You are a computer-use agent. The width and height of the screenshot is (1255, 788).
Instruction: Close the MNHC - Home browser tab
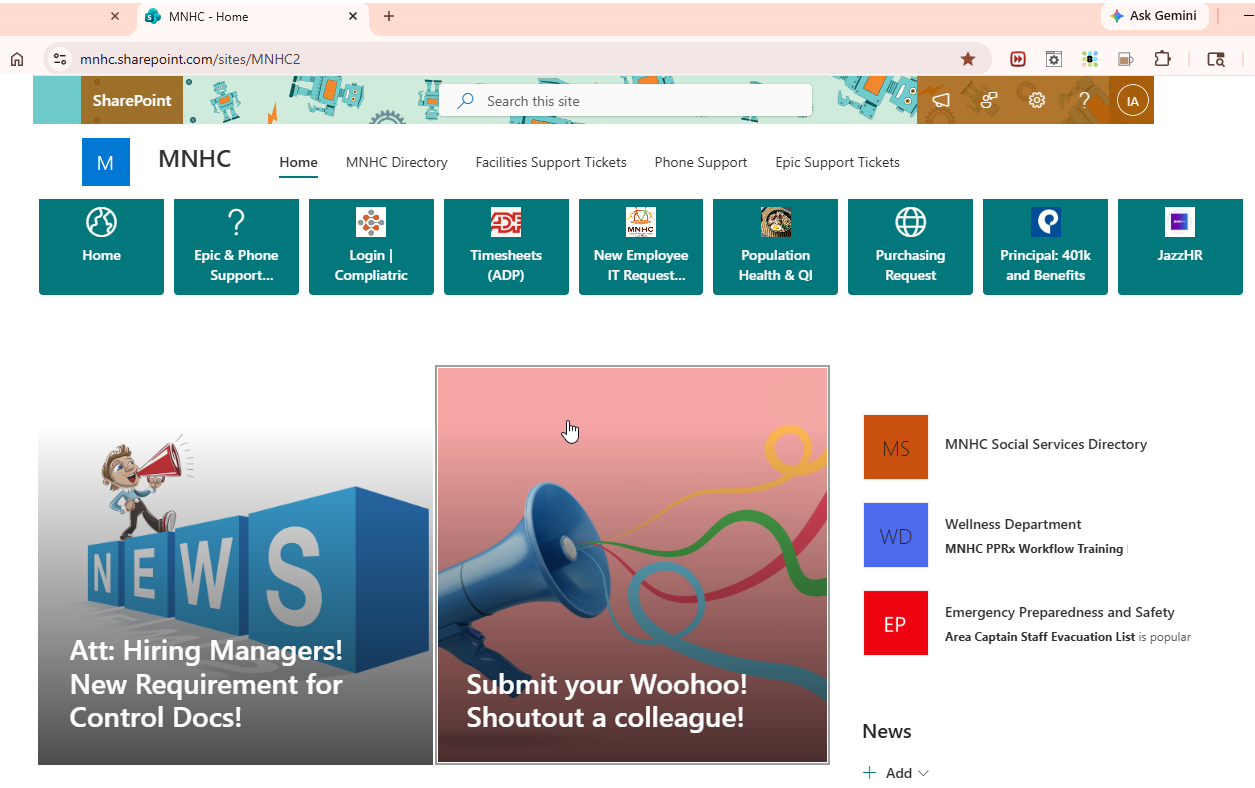pos(354,16)
